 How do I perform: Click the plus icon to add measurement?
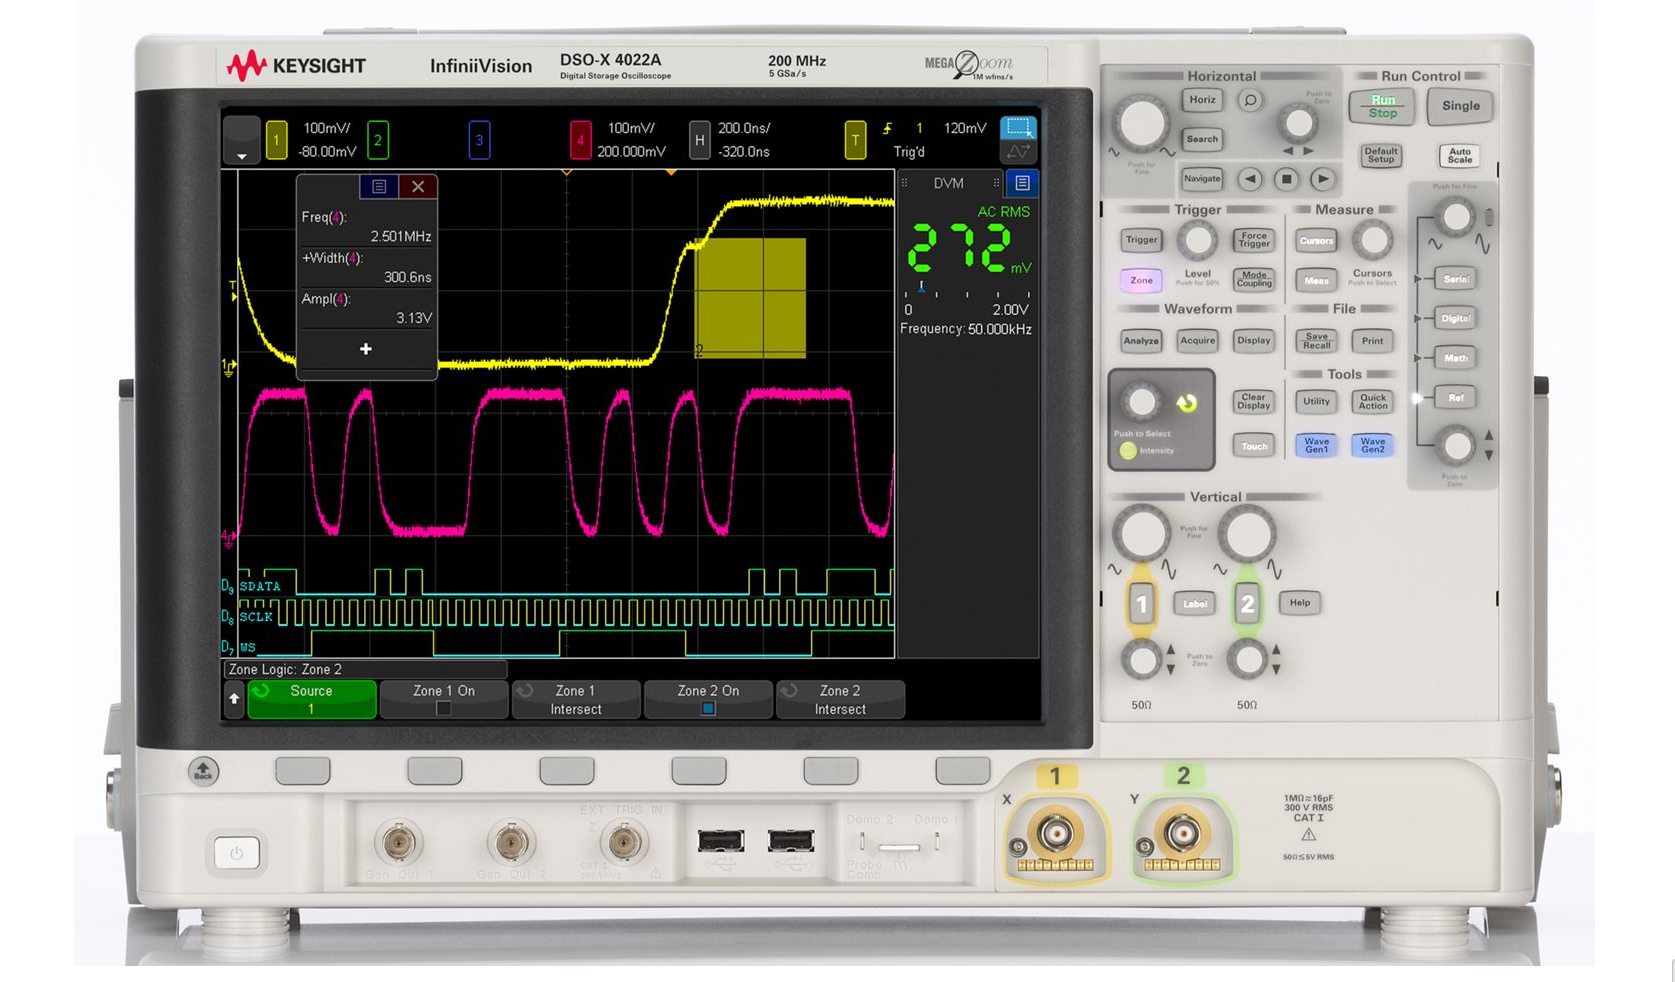point(366,349)
